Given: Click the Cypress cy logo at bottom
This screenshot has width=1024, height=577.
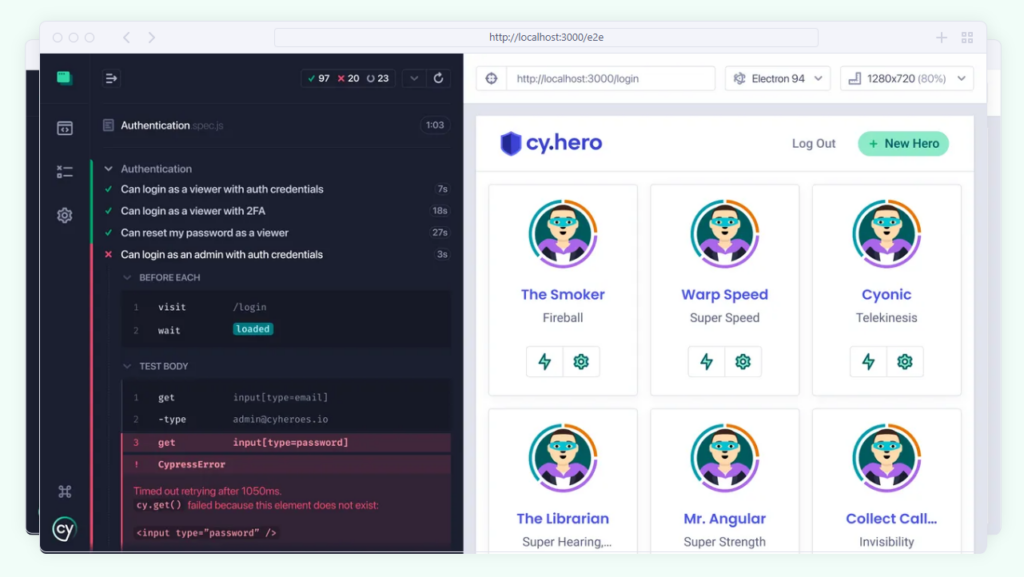Looking at the screenshot, I should tap(65, 529).
